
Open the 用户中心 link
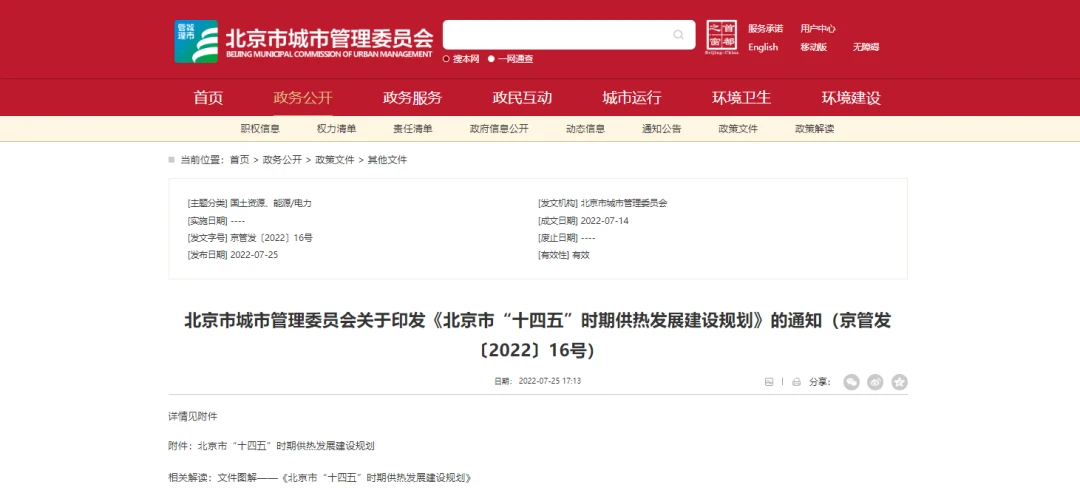(x=818, y=29)
